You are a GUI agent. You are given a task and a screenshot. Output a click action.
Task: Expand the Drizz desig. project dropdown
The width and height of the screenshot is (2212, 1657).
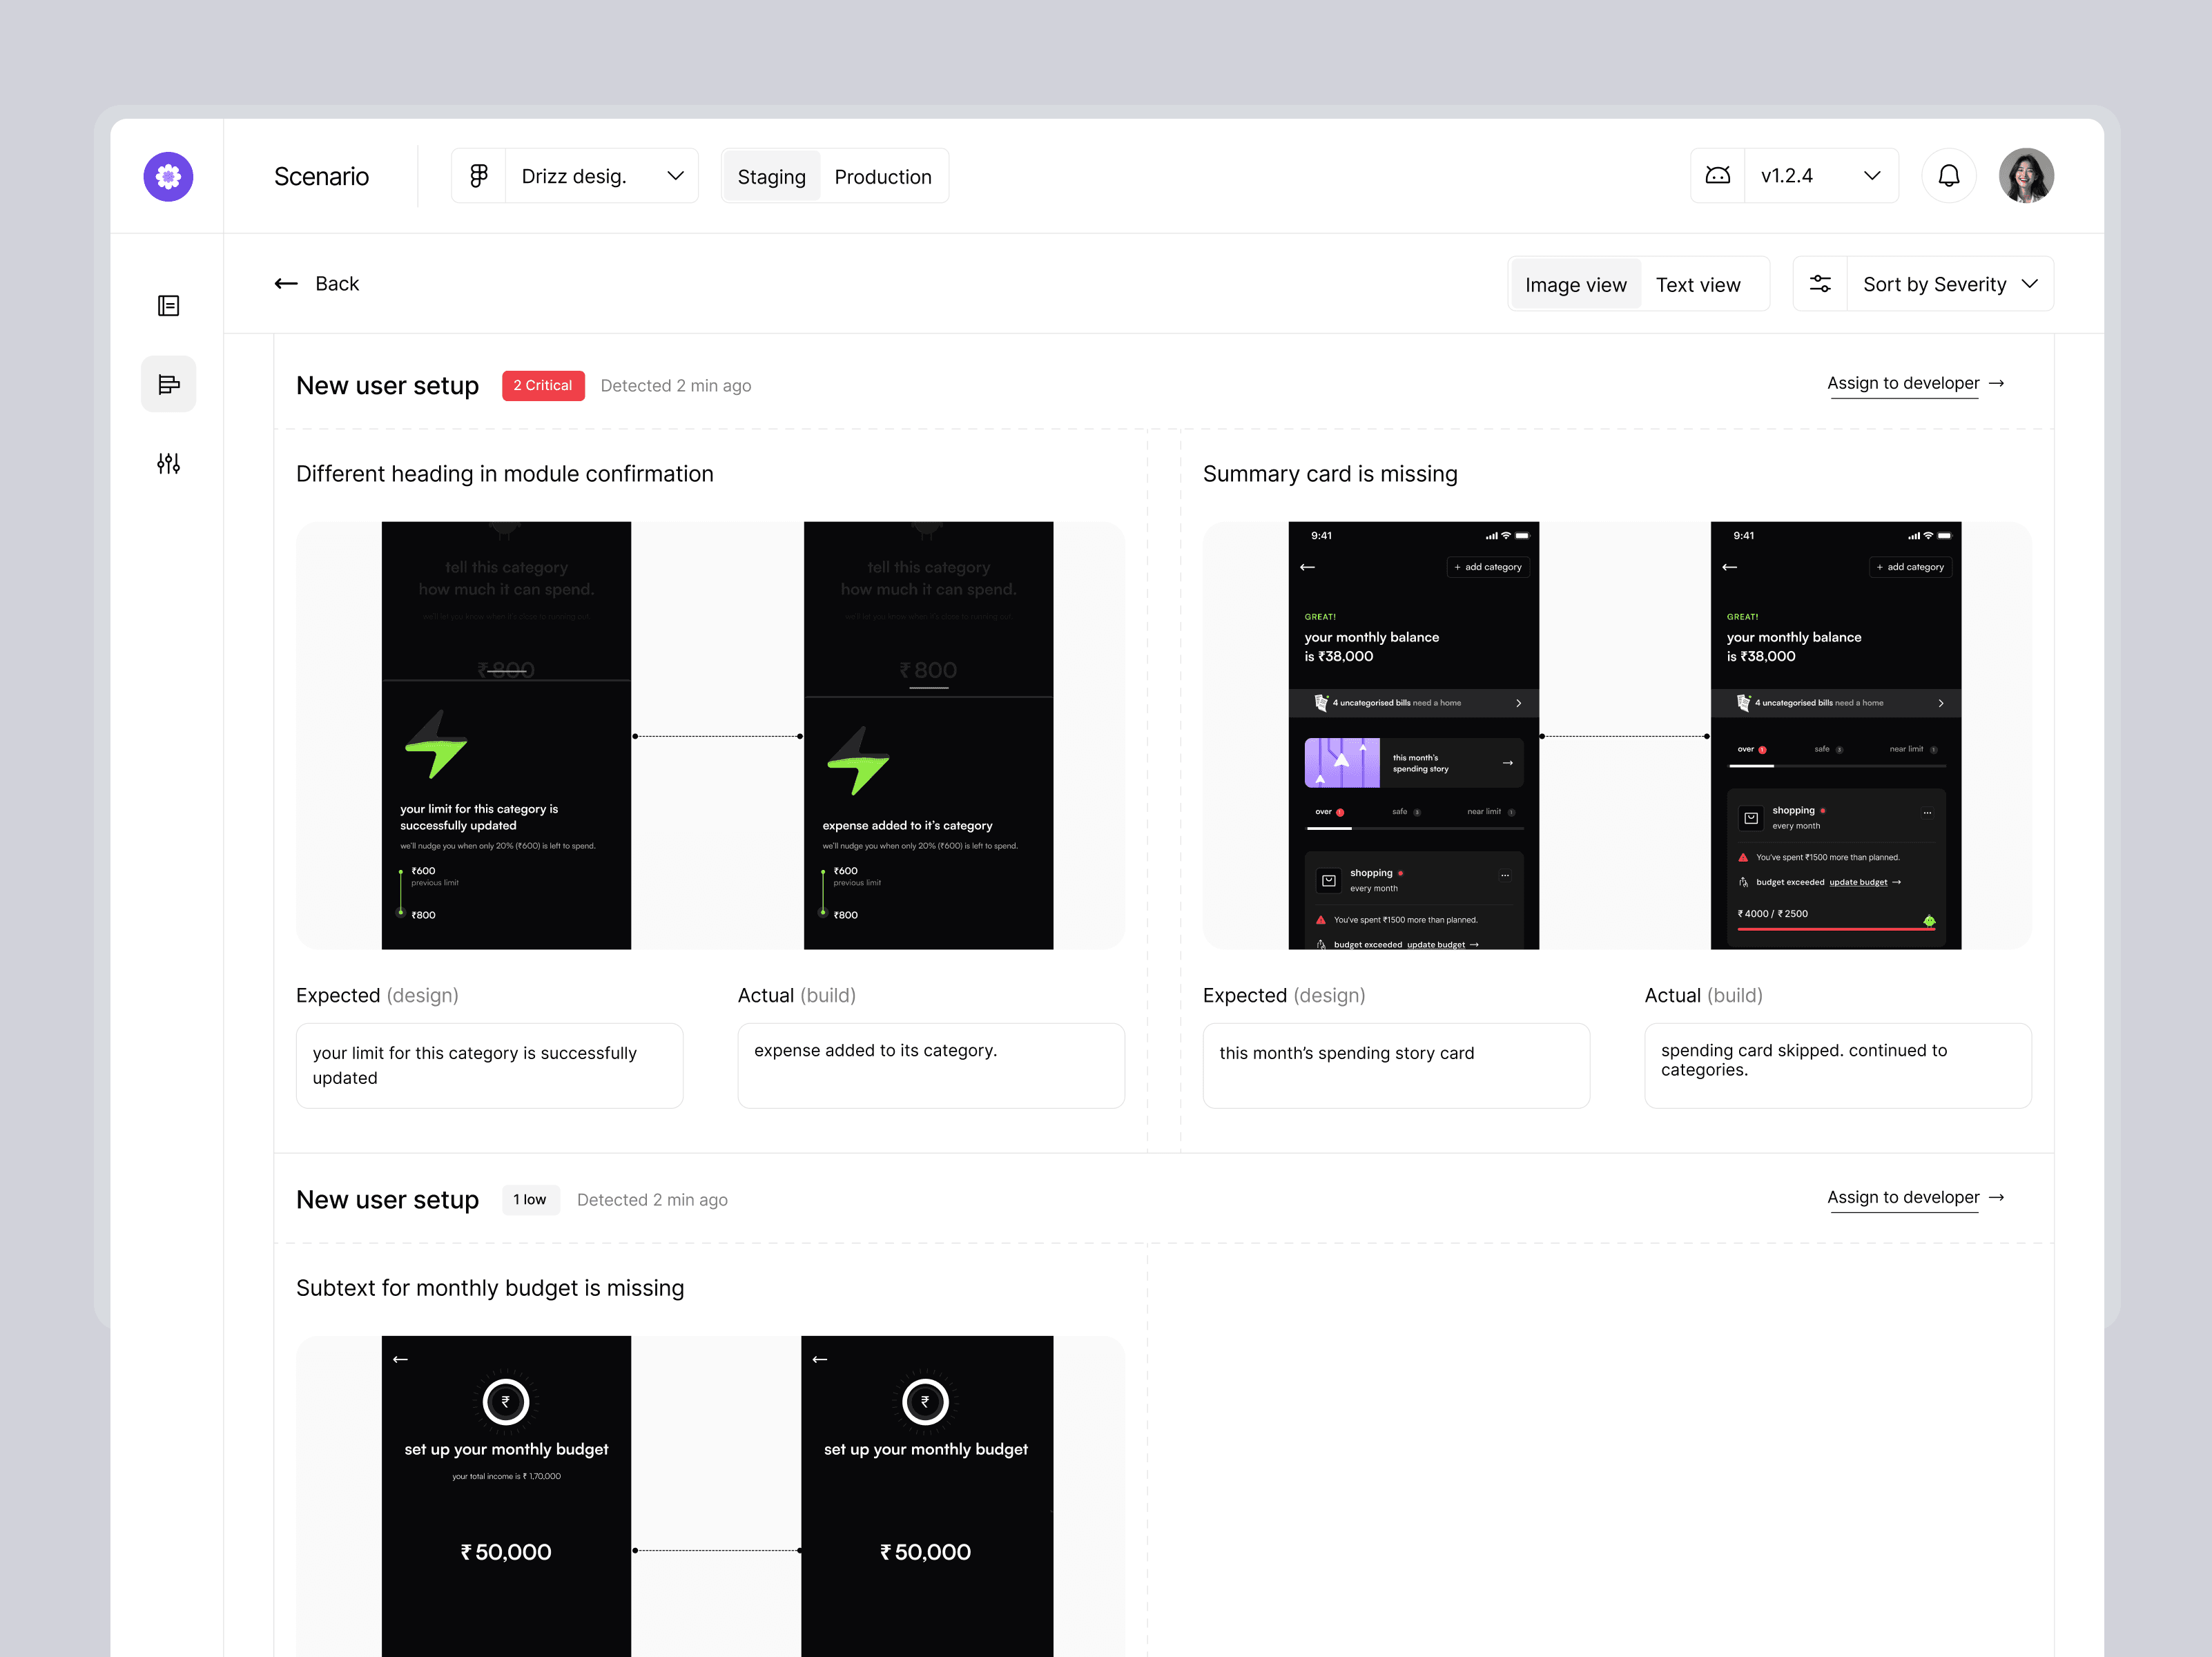pyautogui.click(x=601, y=176)
